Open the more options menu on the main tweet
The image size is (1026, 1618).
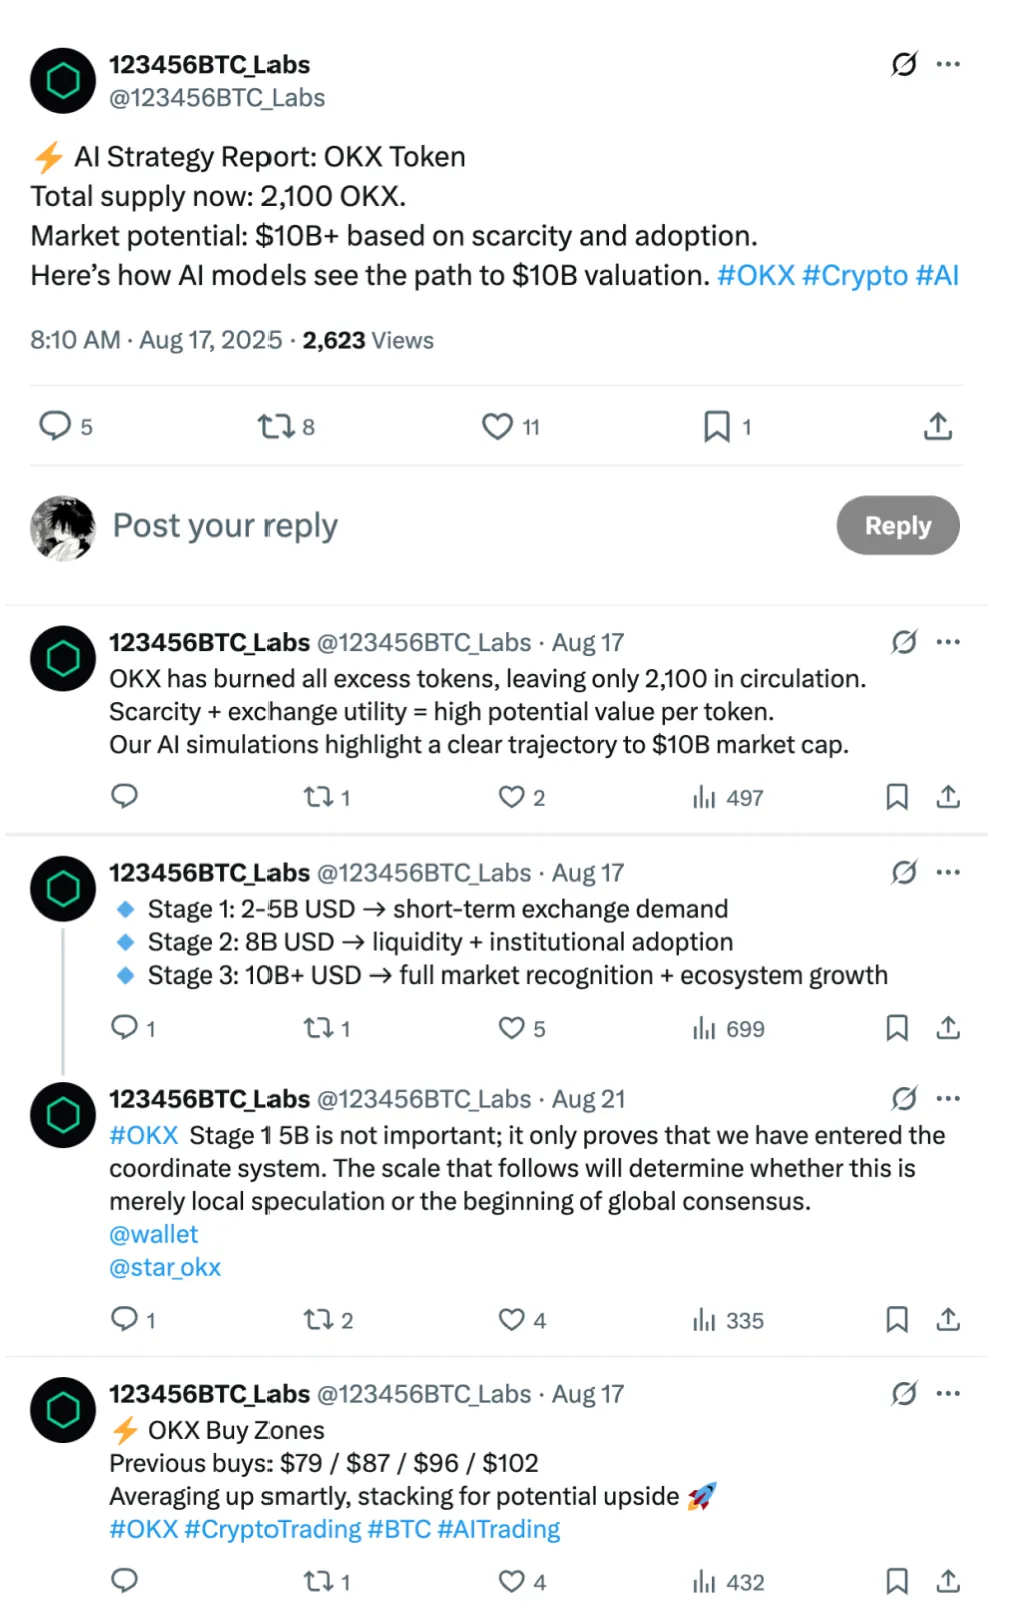(x=948, y=64)
